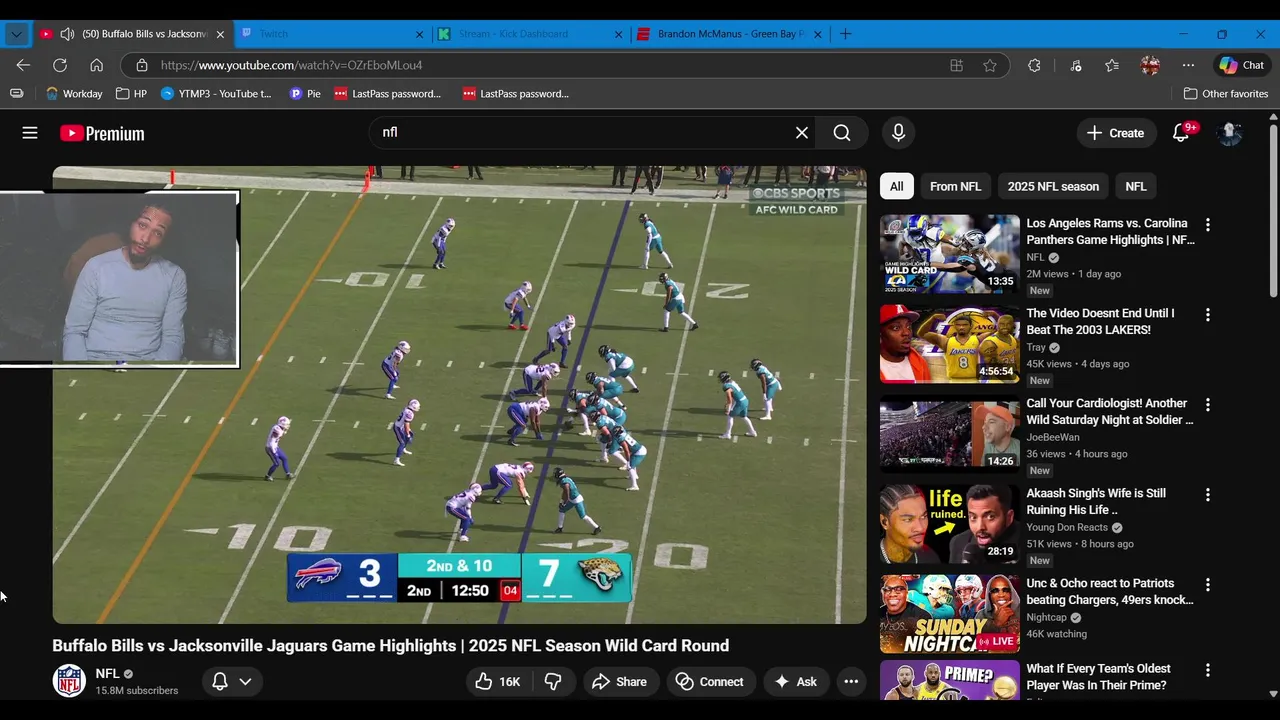Open the Edge profile avatar

tap(1150, 65)
